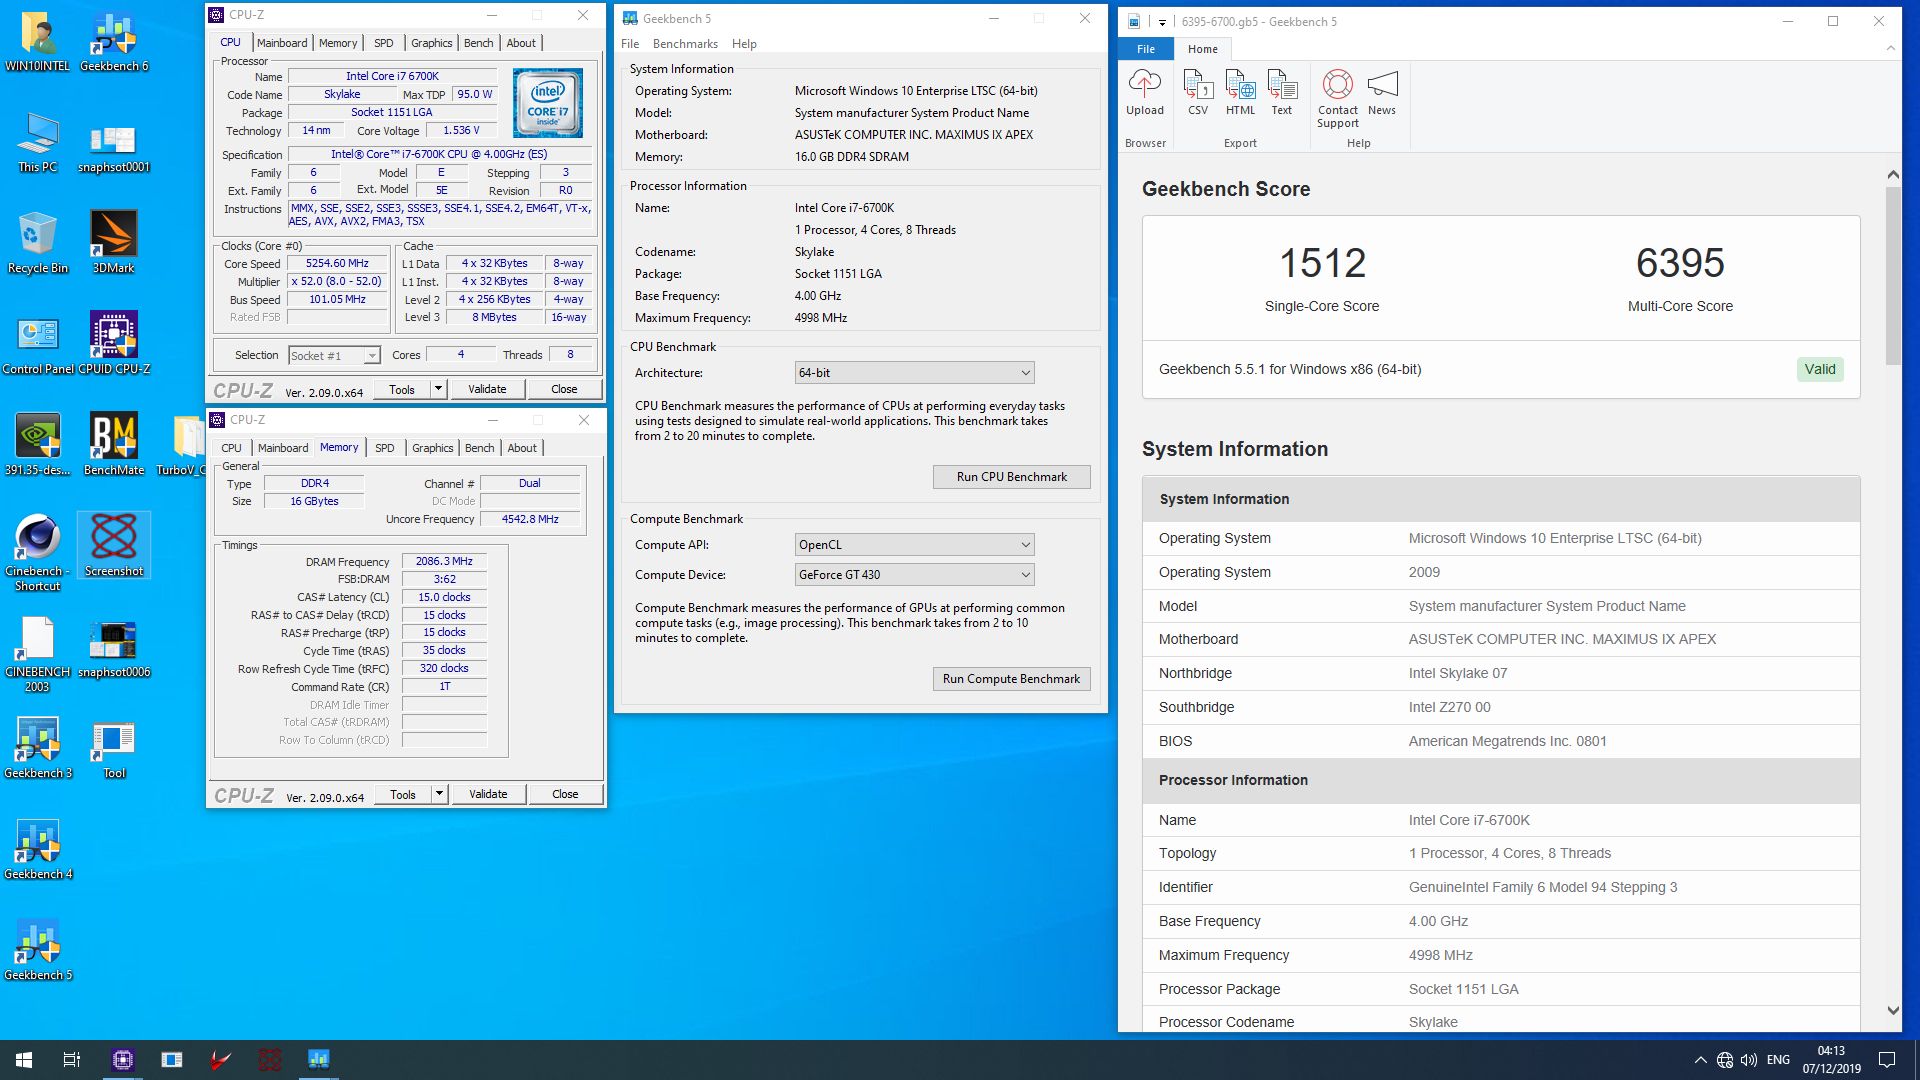
Task: Open File tab in Geekbench results ribbon
Action: tap(1146, 49)
